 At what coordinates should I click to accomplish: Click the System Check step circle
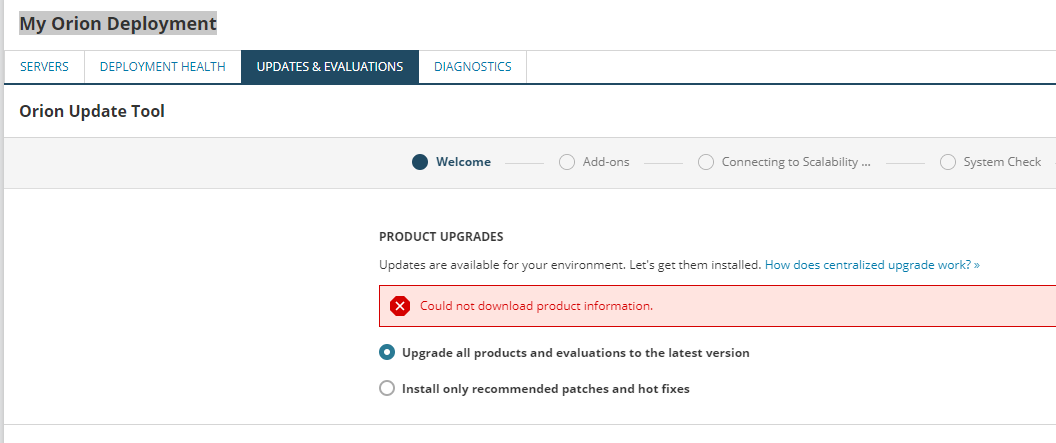tap(948, 162)
